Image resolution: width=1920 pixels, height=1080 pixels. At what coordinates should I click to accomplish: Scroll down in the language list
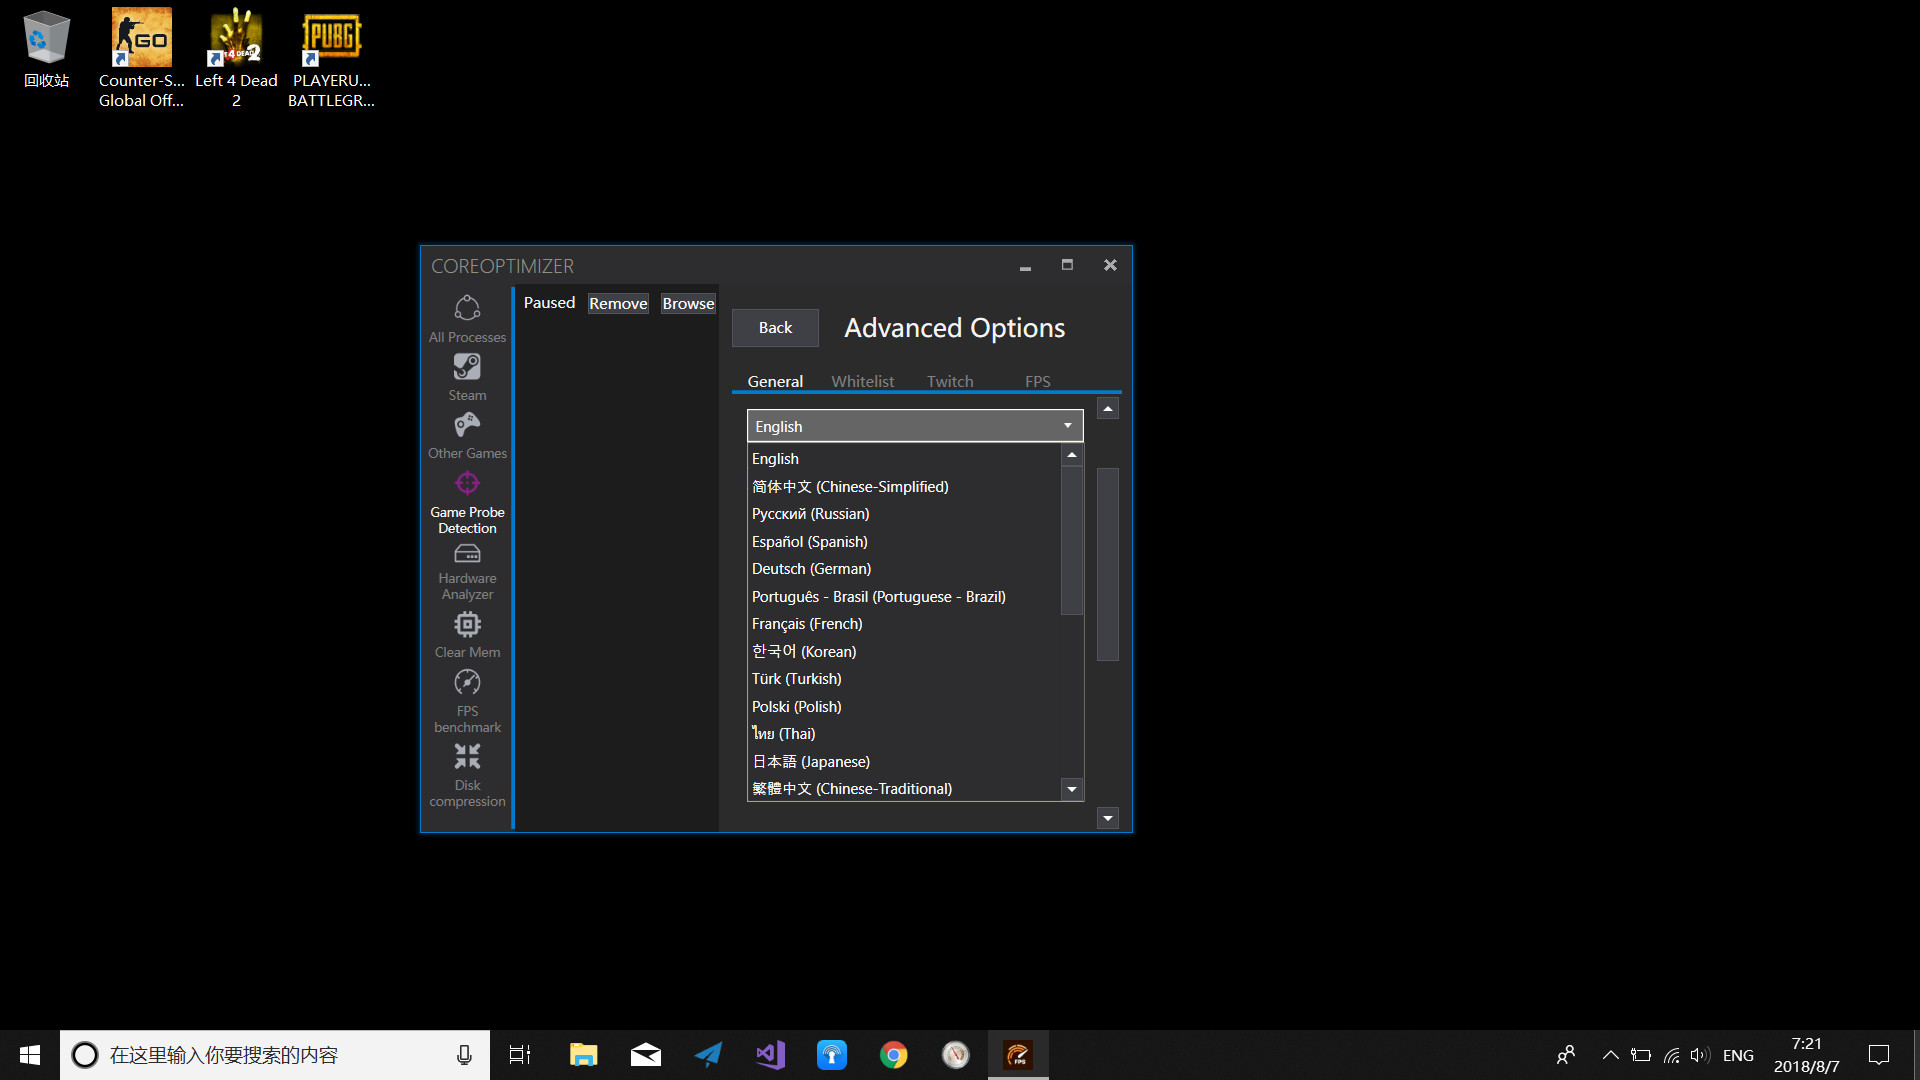pyautogui.click(x=1072, y=789)
